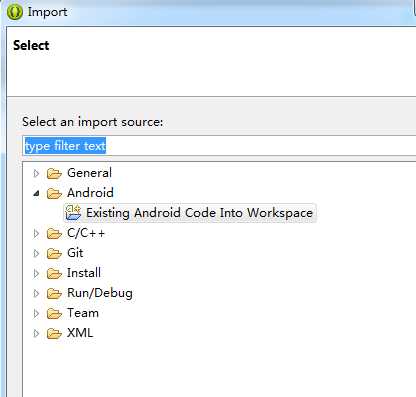
Task: Expand the Install category
Action: coord(36,273)
